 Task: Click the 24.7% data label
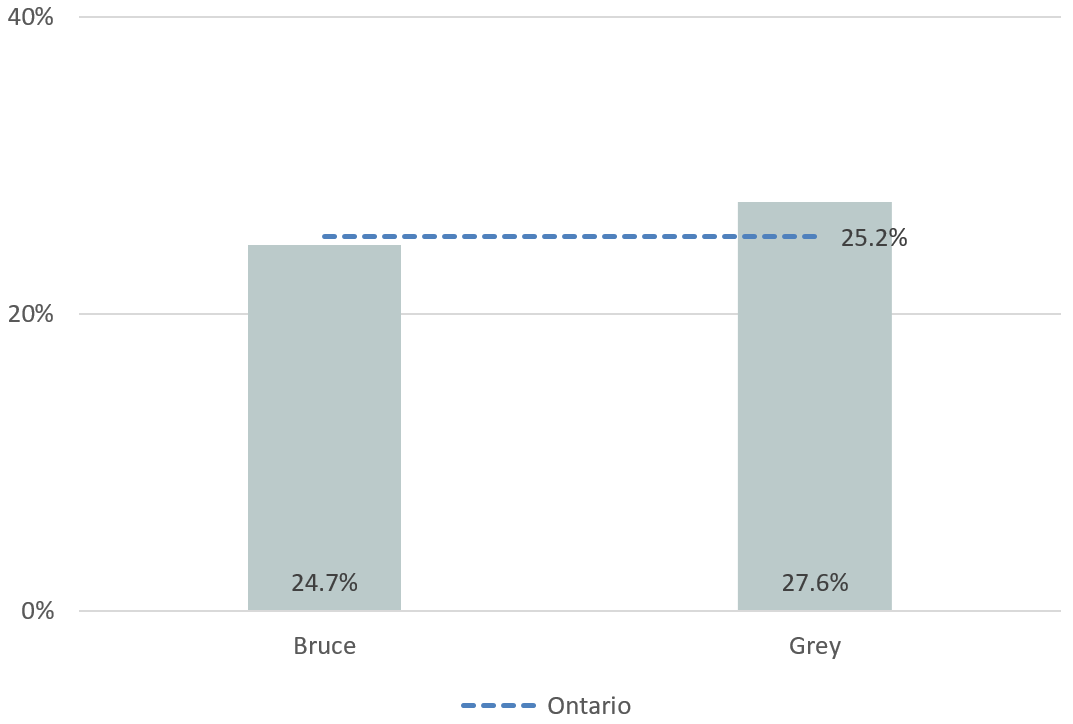pyautogui.click(x=324, y=583)
